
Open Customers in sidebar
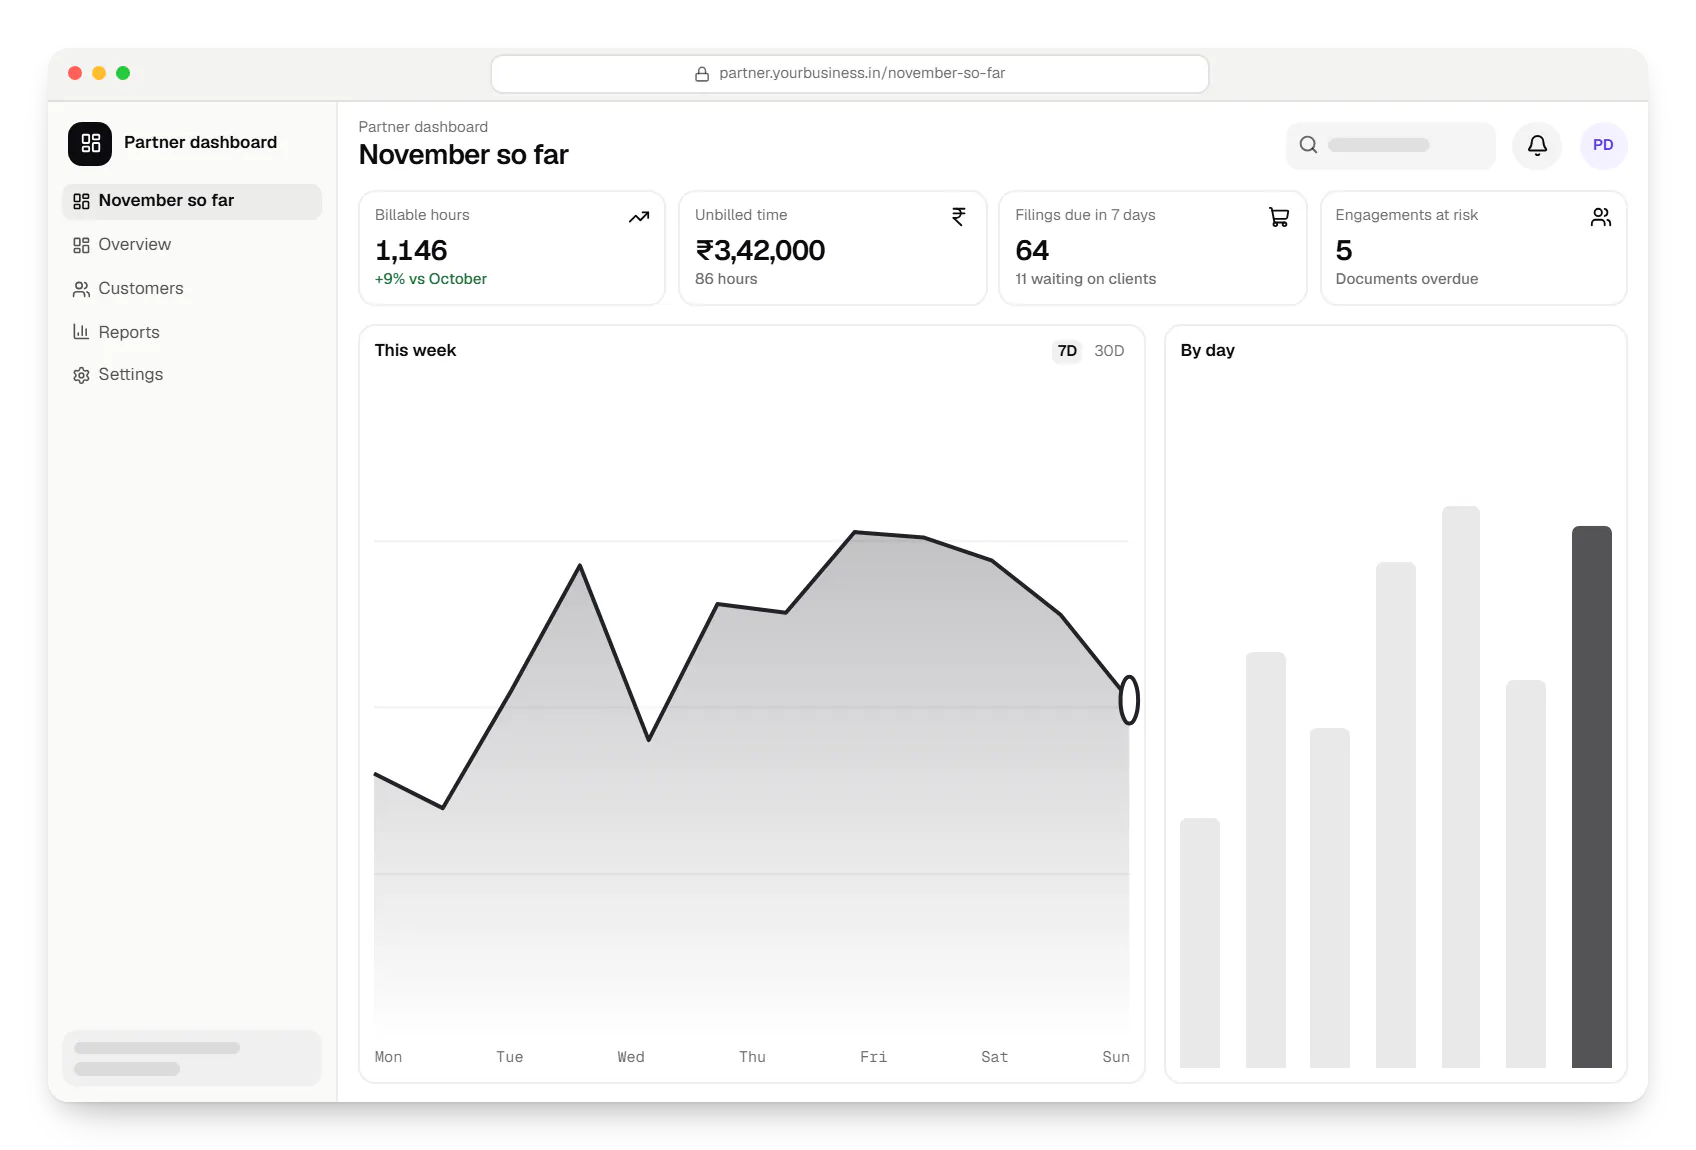(192, 289)
